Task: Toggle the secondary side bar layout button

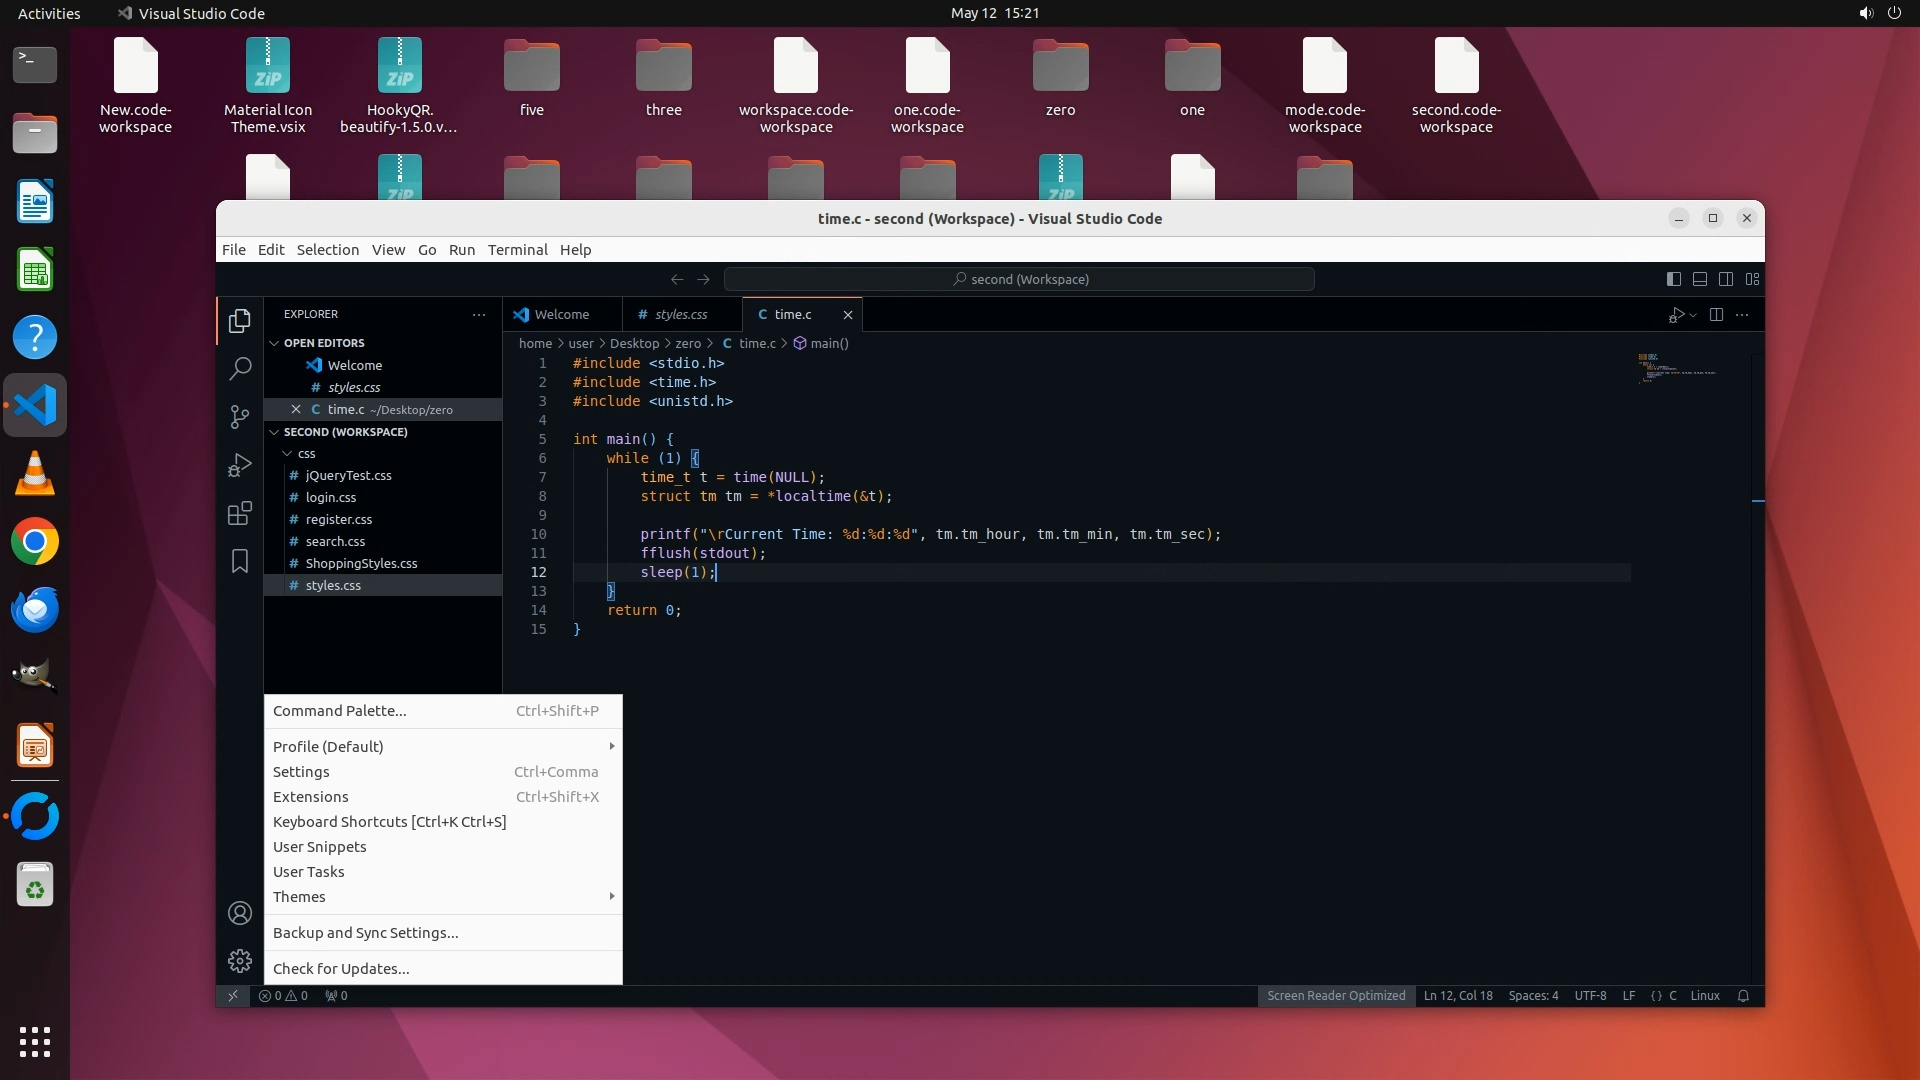Action: tap(1725, 279)
